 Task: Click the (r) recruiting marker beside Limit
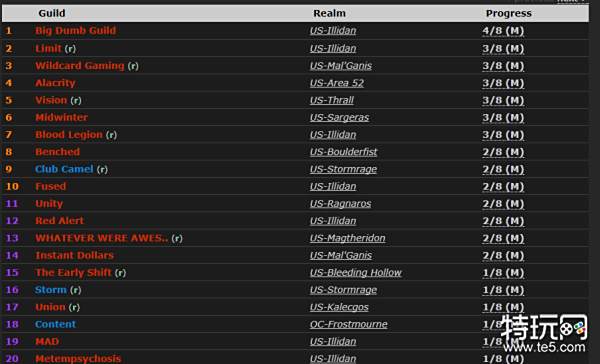point(70,49)
